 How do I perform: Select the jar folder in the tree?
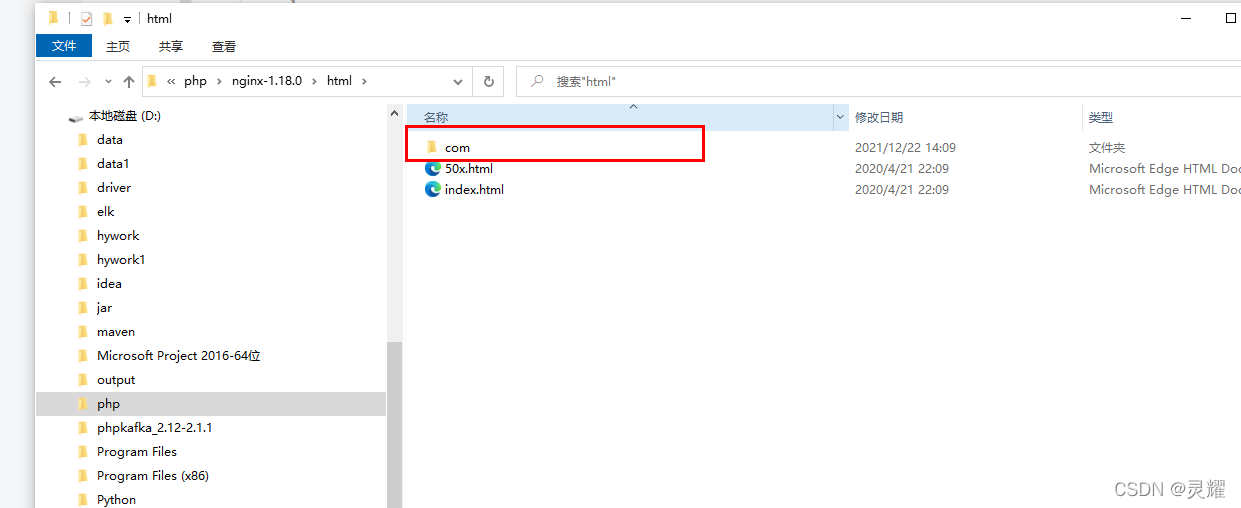(104, 307)
